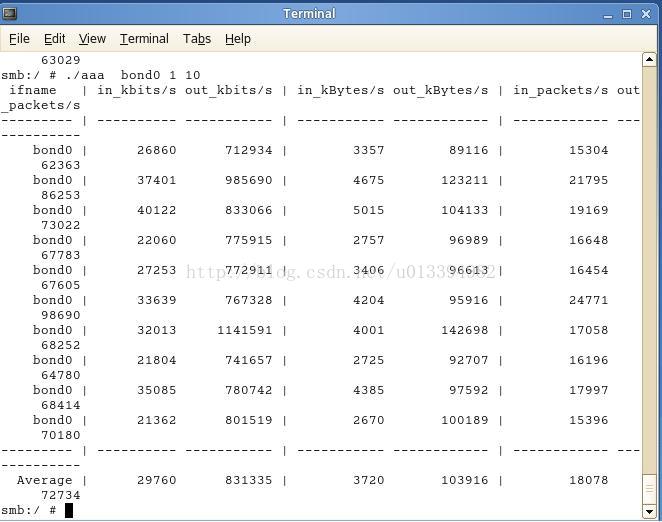Click the scrollbar up arrow
This screenshot has width=662, height=522.
649,60
